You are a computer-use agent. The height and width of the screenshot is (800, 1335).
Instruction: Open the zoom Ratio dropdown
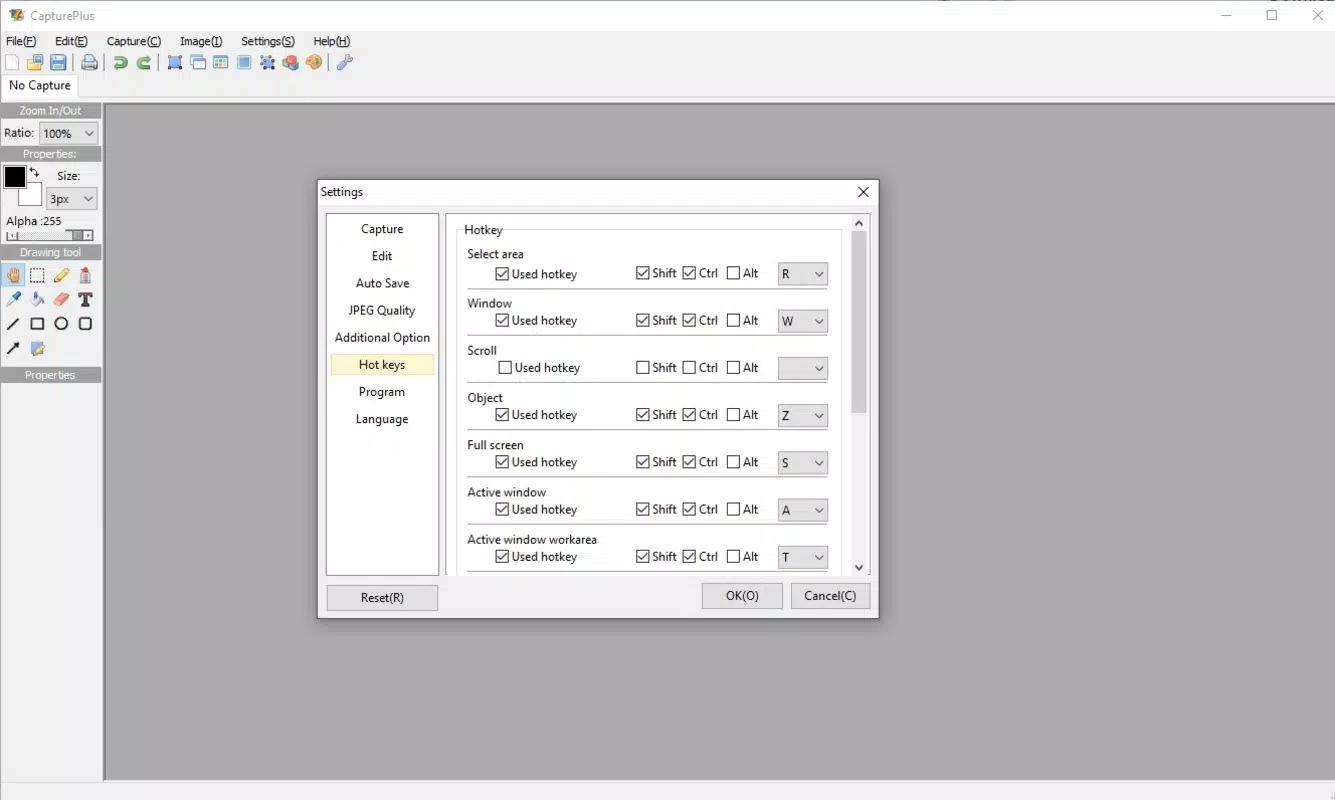pos(68,133)
